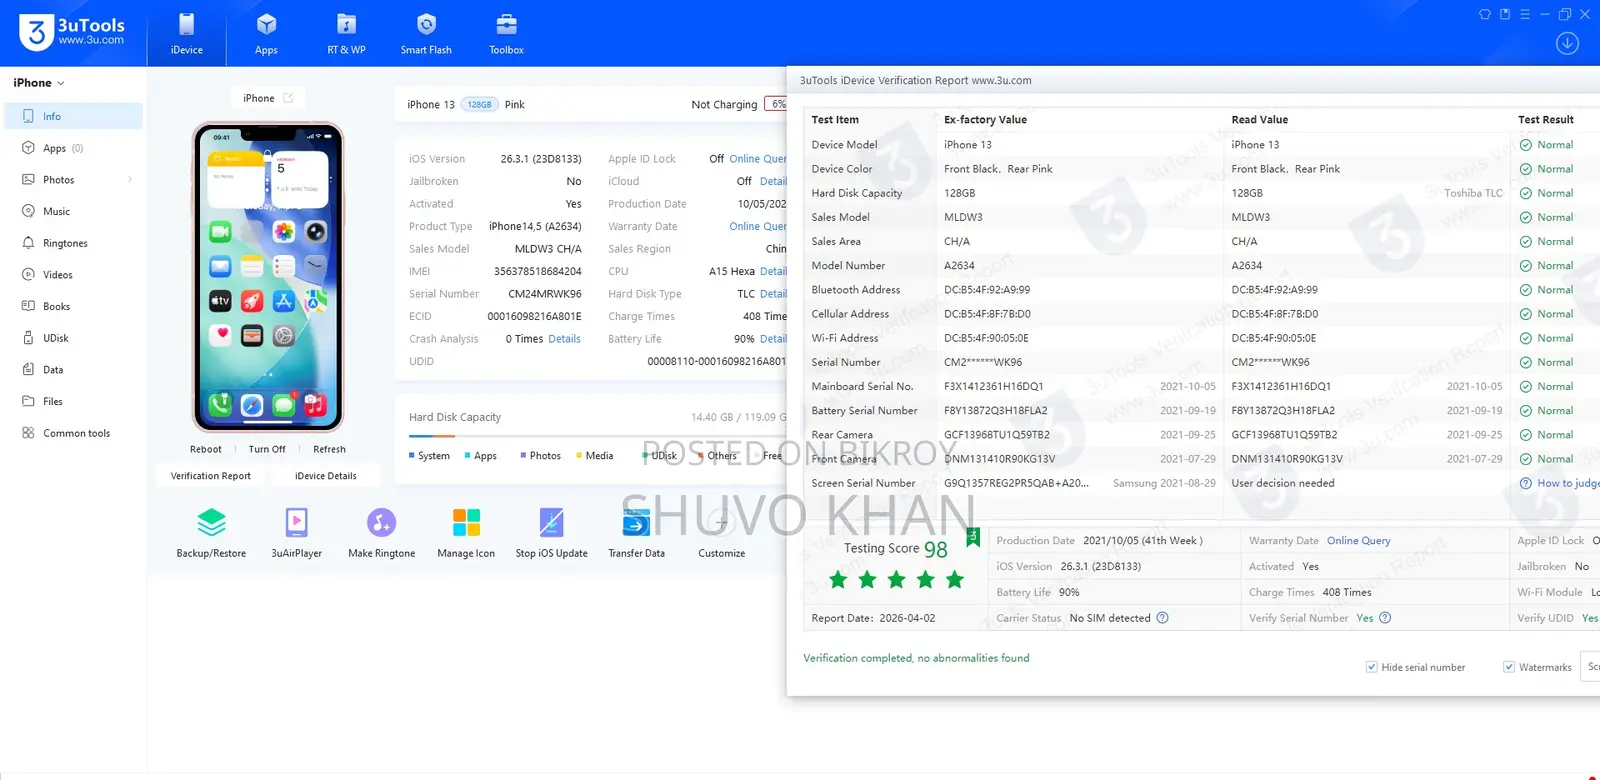Open the Toolbox section
Image resolution: width=1600 pixels, height=780 pixels.
click(506, 34)
